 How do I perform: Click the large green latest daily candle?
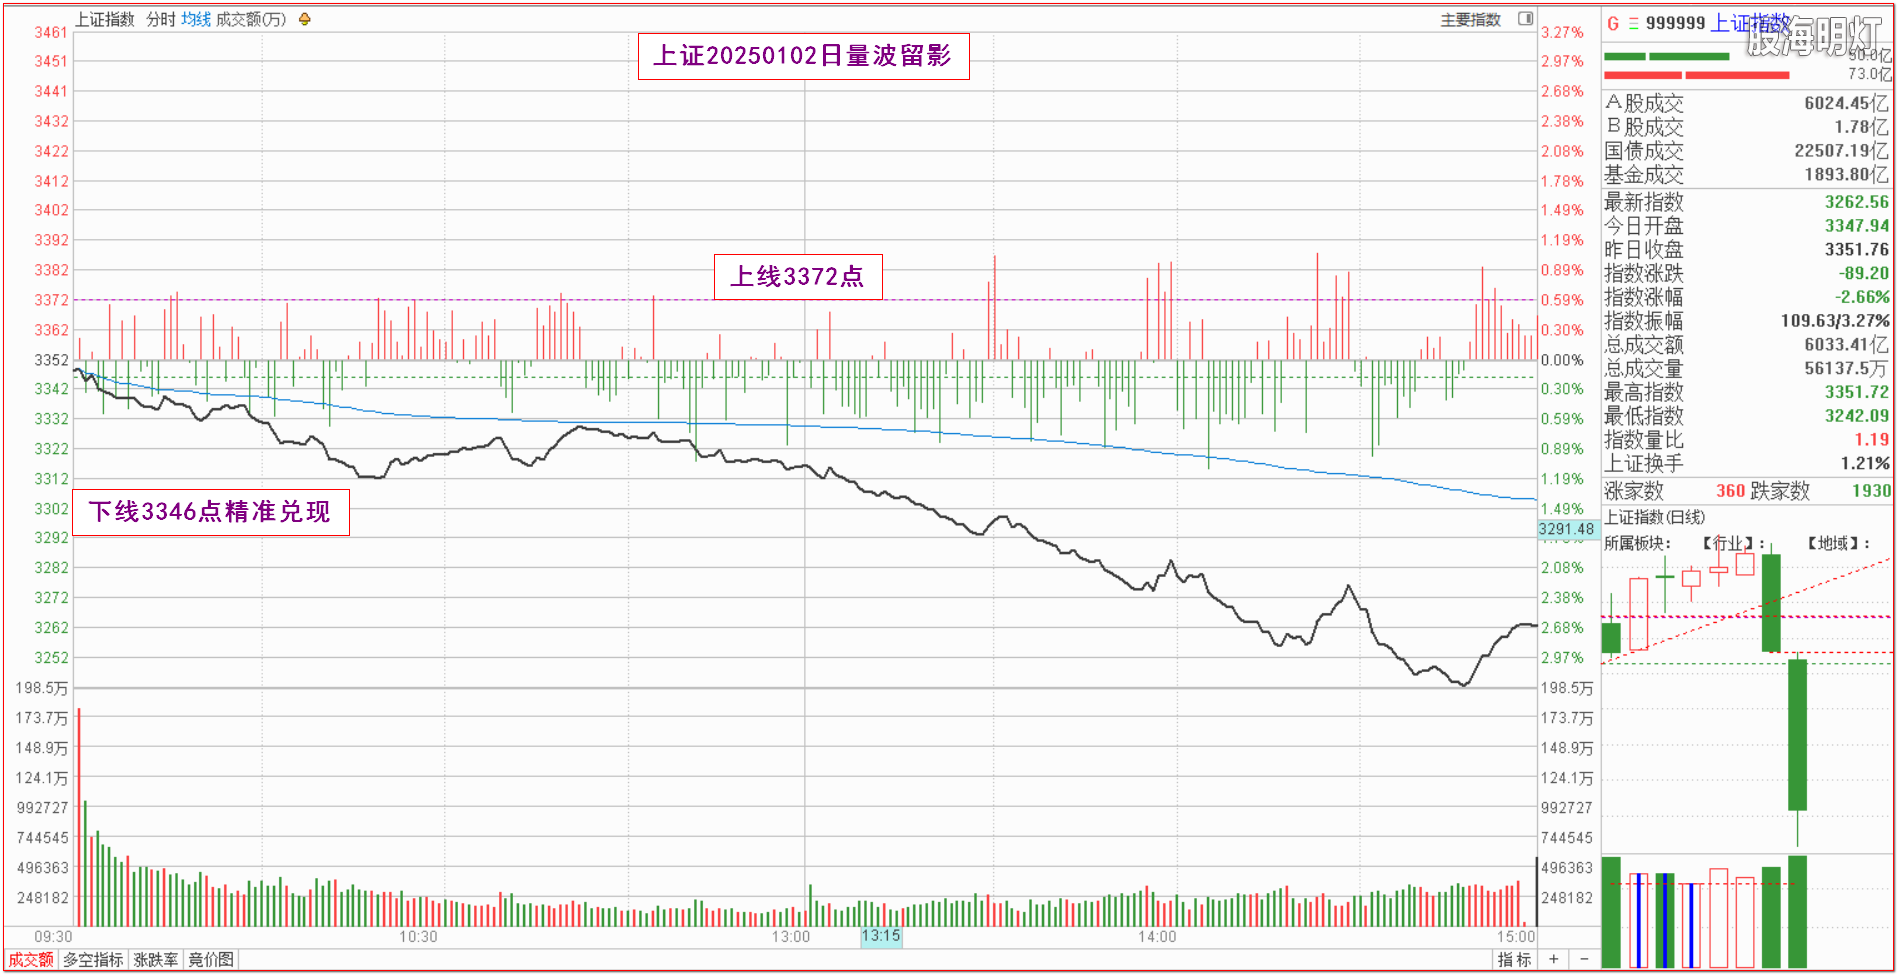tap(1797, 735)
